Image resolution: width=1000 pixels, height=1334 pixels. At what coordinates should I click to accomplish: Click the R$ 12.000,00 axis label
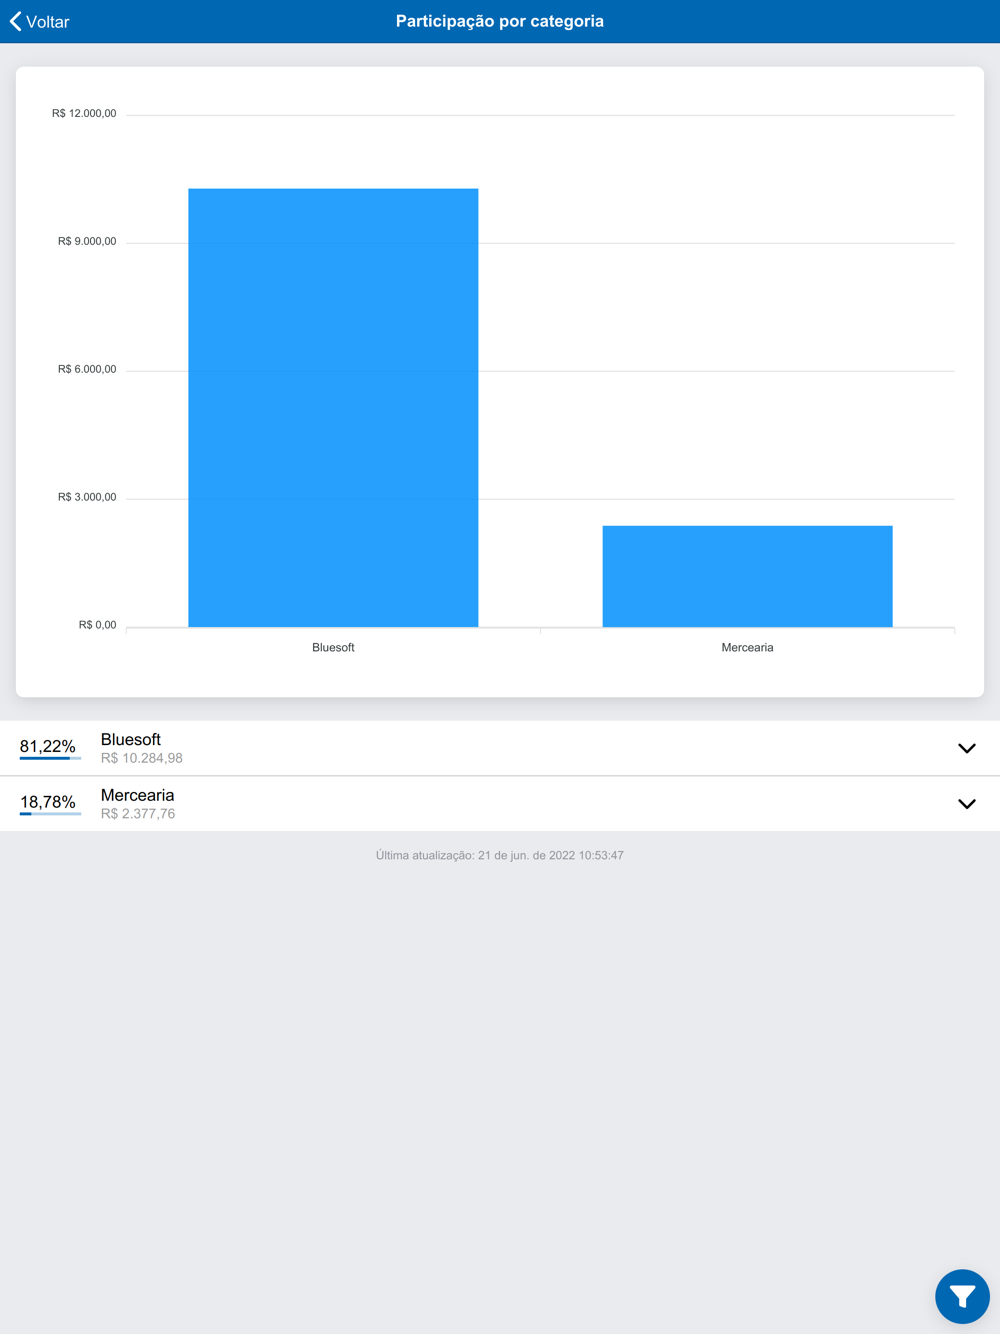[84, 114]
